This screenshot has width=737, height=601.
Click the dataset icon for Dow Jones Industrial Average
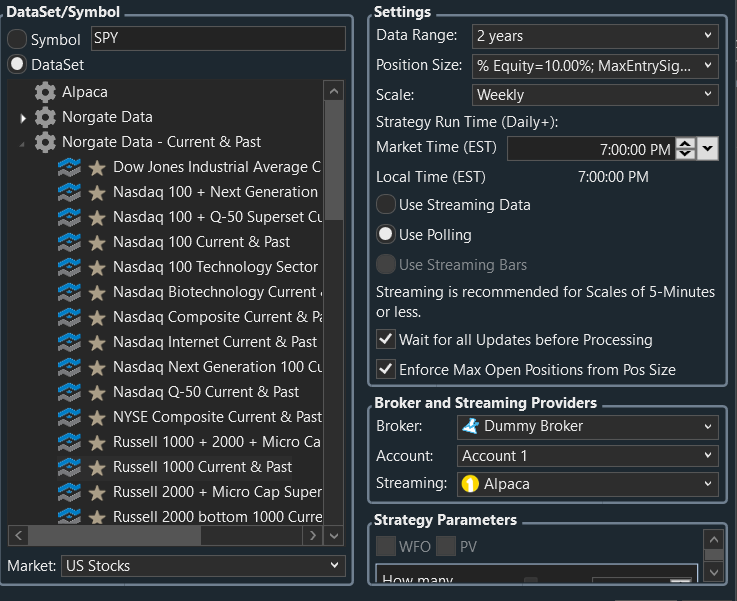point(69,167)
